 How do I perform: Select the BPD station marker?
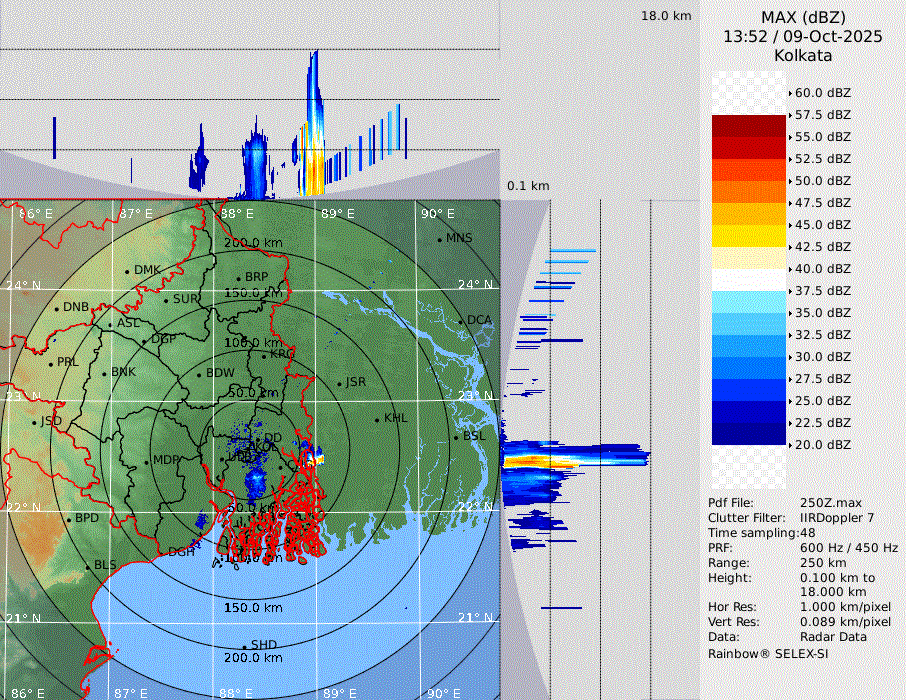point(68,519)
